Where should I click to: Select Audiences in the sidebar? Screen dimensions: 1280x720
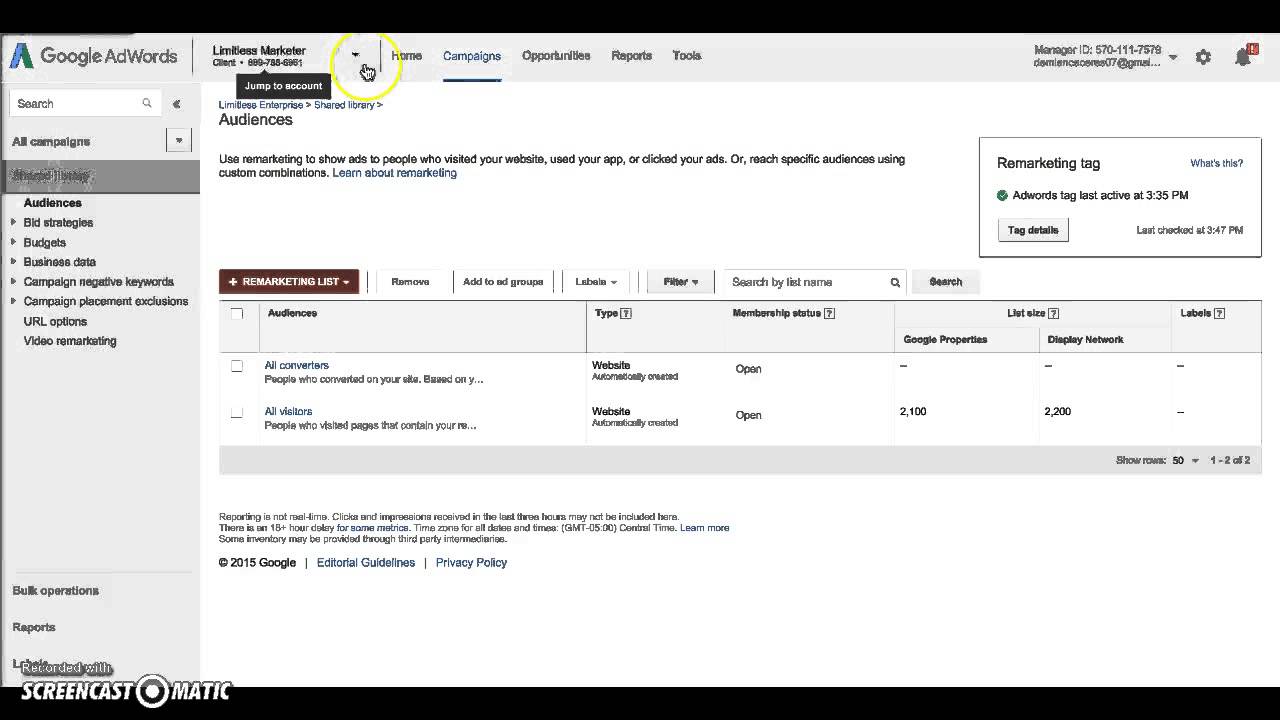pos(53,203)
